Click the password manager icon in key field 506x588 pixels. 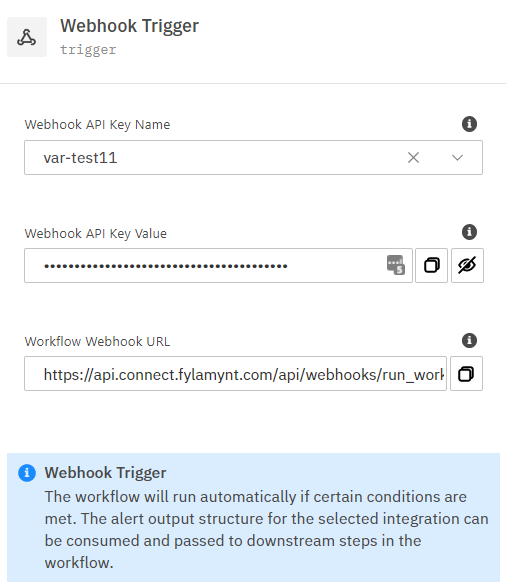[396, 265]
